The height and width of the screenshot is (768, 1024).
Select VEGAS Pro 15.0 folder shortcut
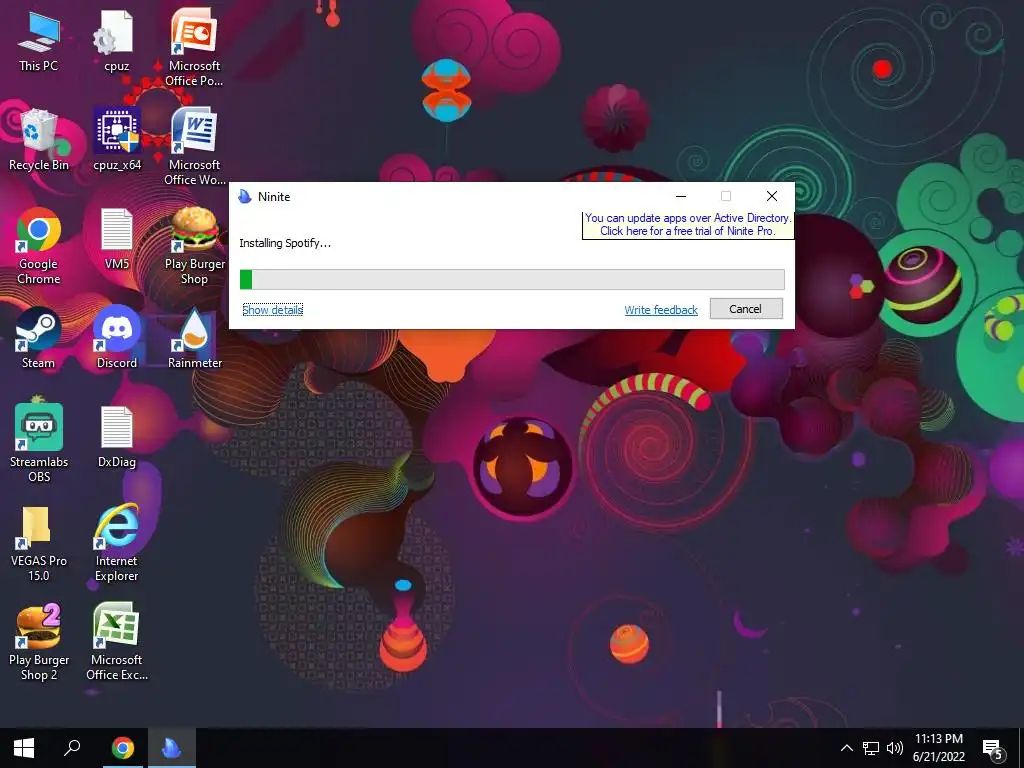coord(39,543)
